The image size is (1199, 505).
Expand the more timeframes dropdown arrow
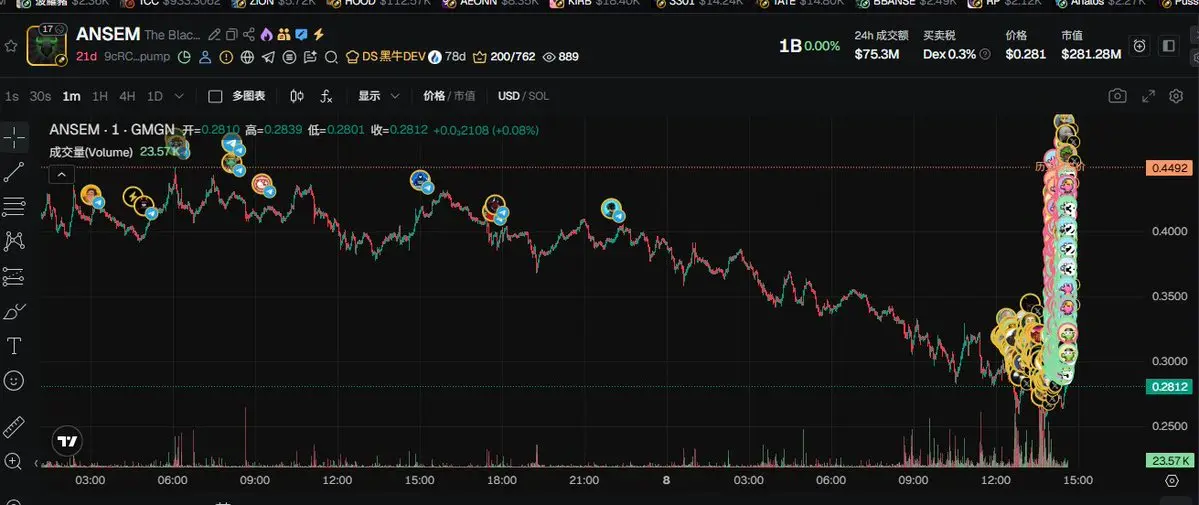(x=179, y=96)
